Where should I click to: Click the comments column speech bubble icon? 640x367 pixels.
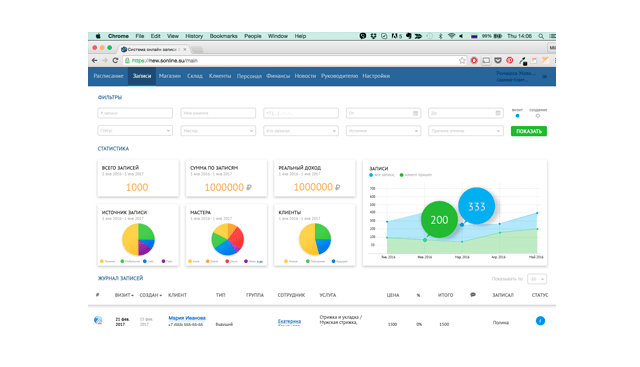tap(473, 295)
